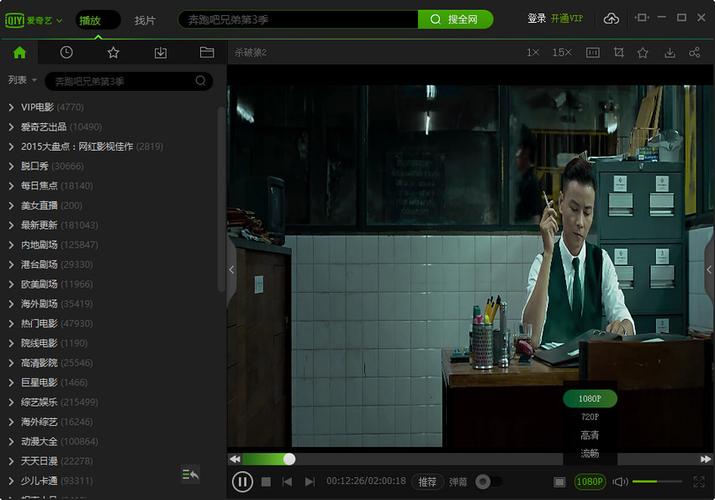Click the cloud upload icon
Viewport: 715px width, 500px height.
[611, 19]
